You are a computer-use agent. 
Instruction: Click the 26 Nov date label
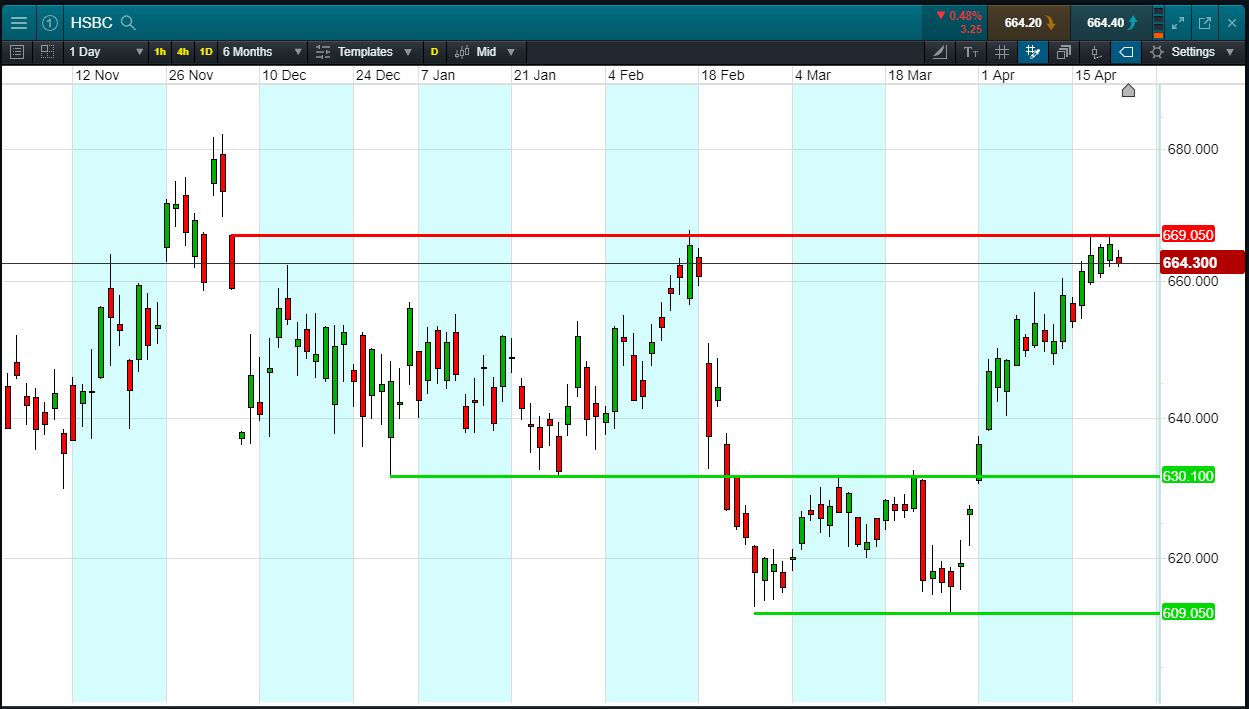click(191, 75)
